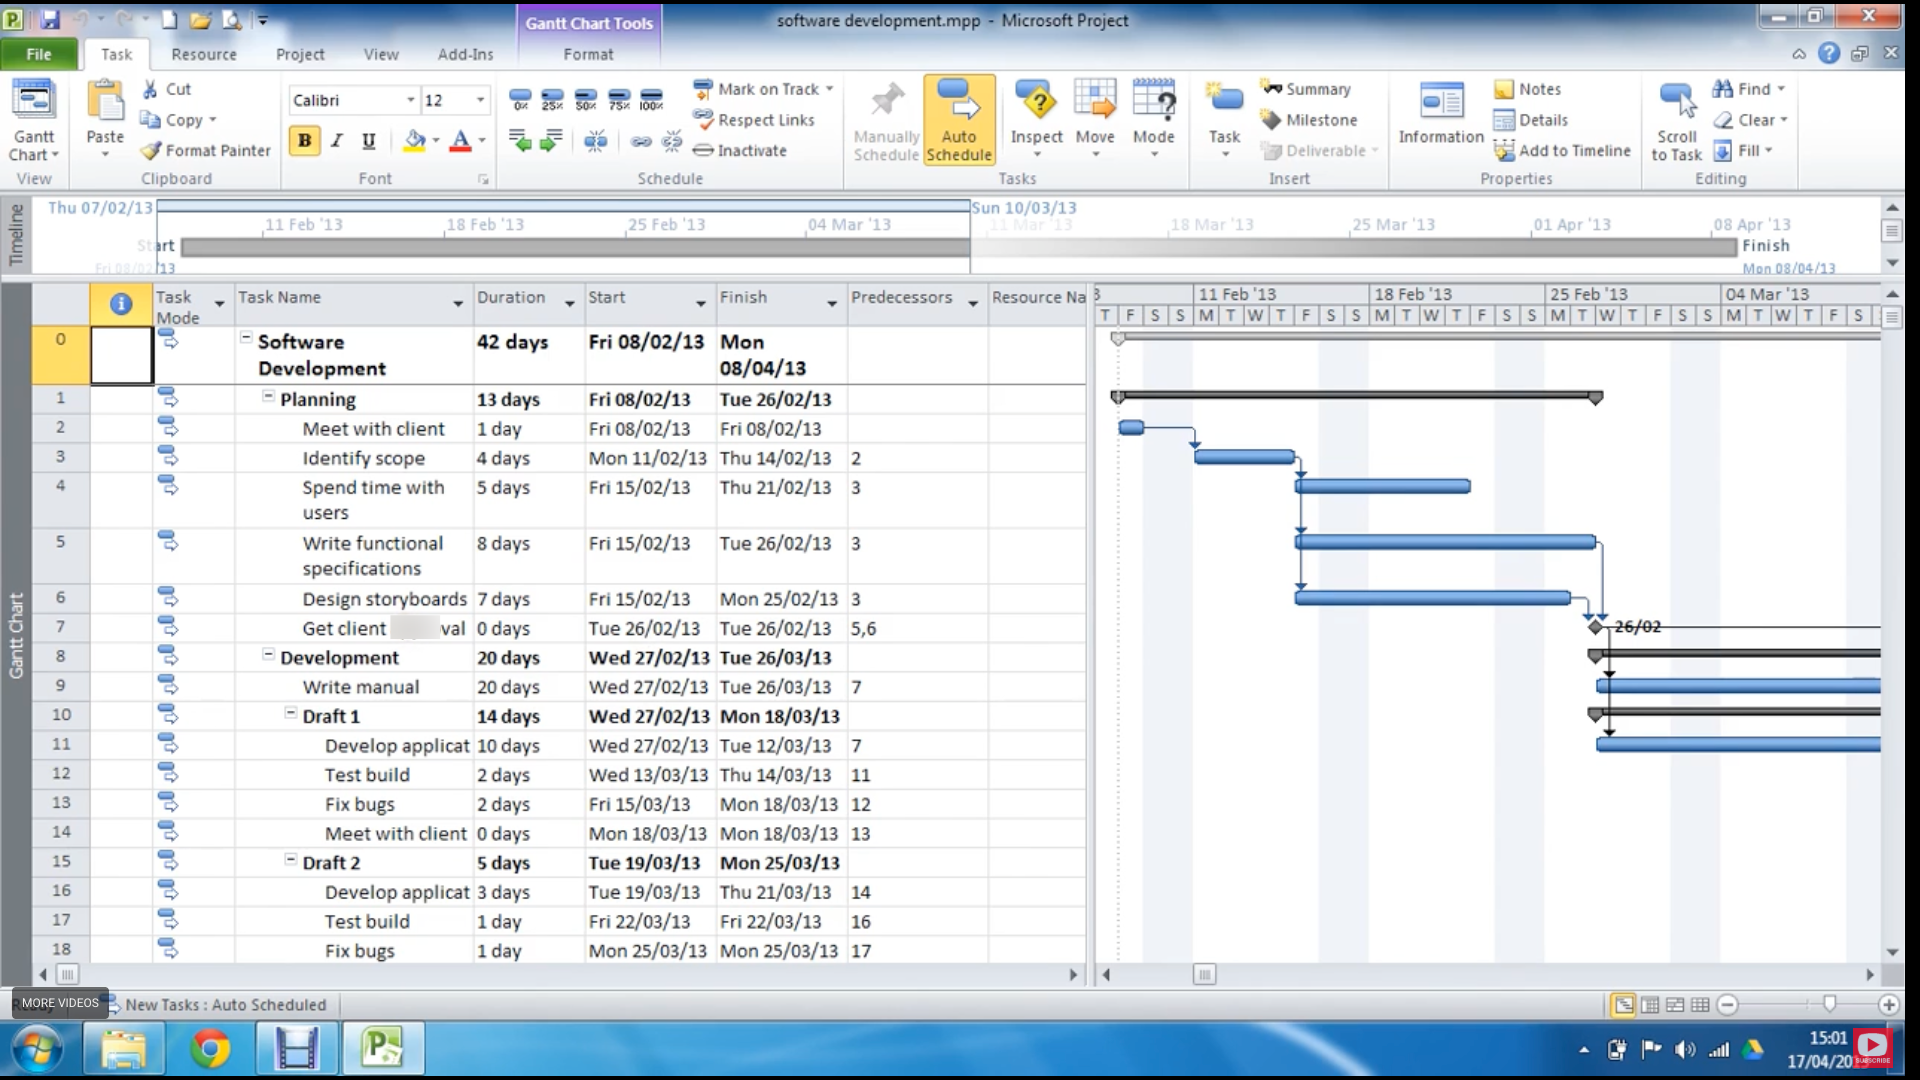Open the Resource ribbon tab

[204, 54]
